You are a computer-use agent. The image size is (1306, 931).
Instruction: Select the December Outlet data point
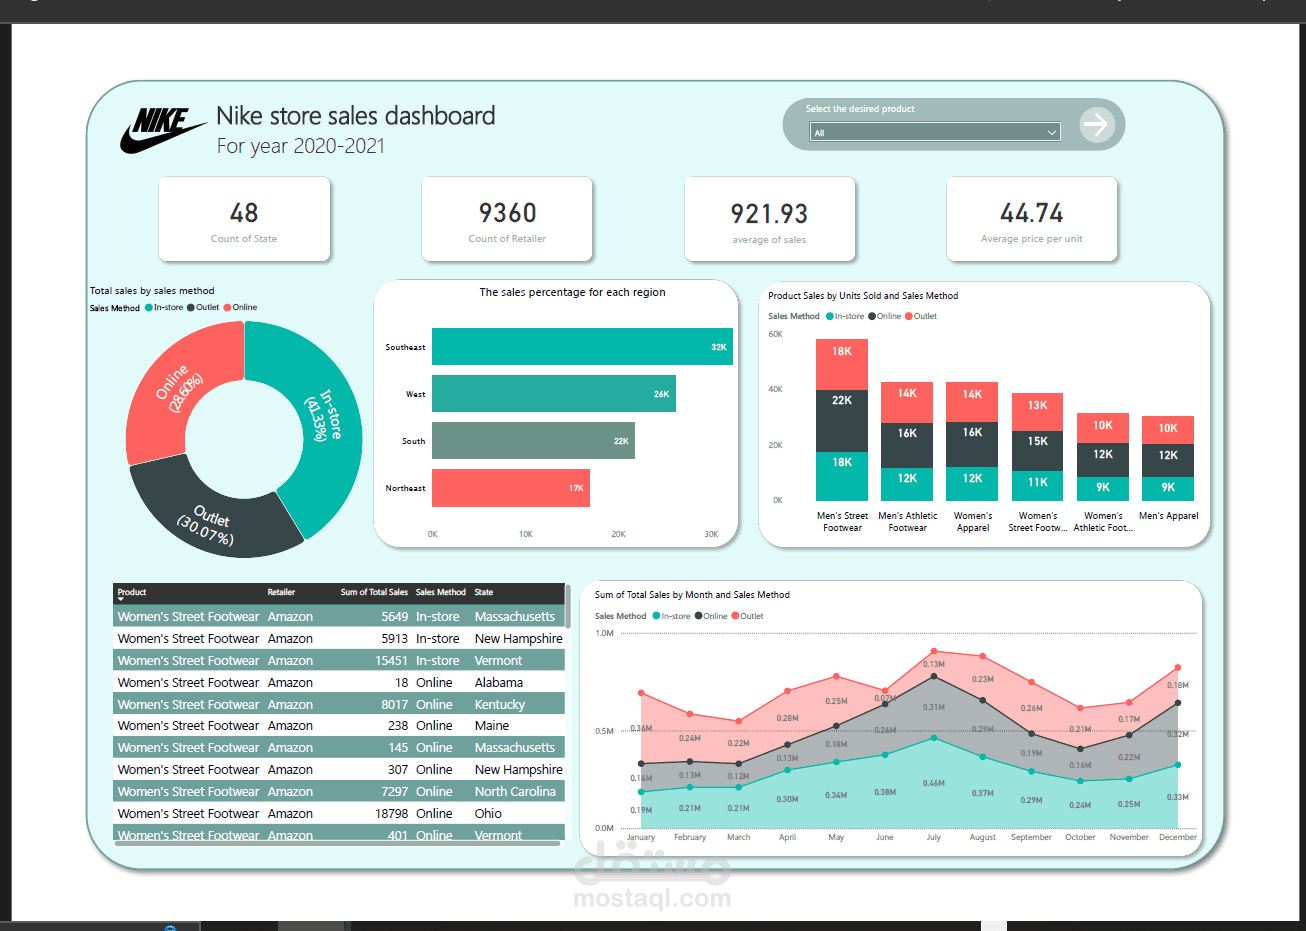pyautogui.click(x=1178, y=668)
